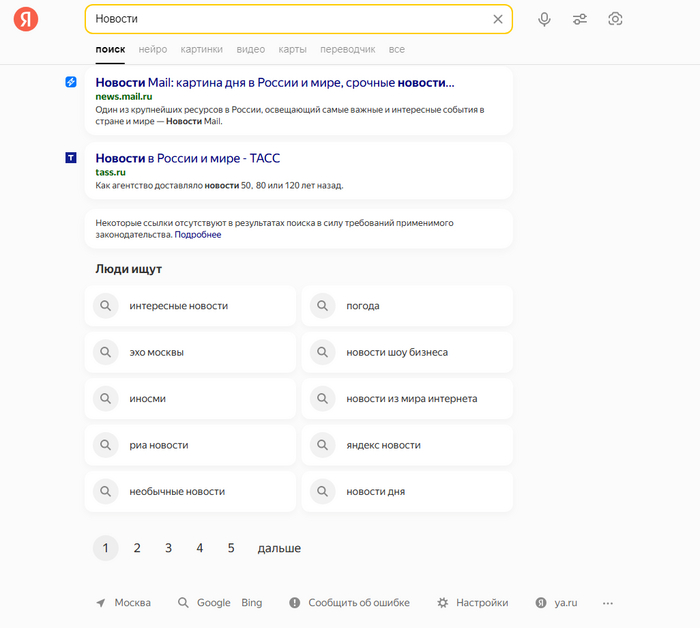This screenshot has height=628, width=700.
Task: Click into the search input field
Action: (x=280, y=19)
